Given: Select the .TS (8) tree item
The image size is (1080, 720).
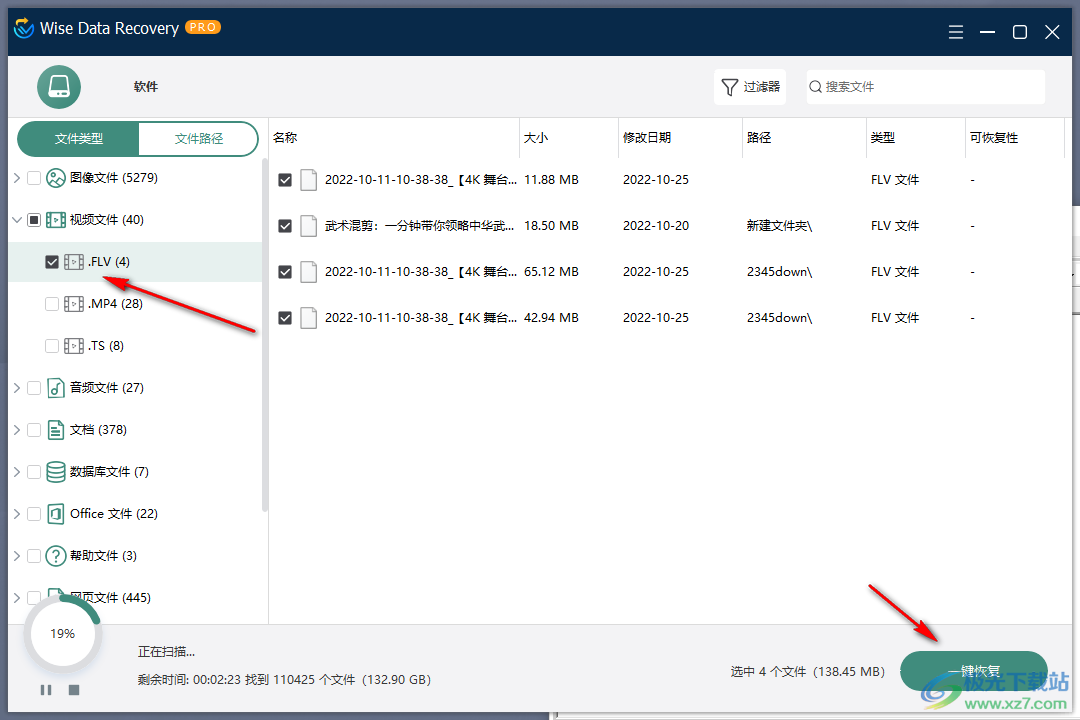Looking at the screenshot, I should pos(135,346).
